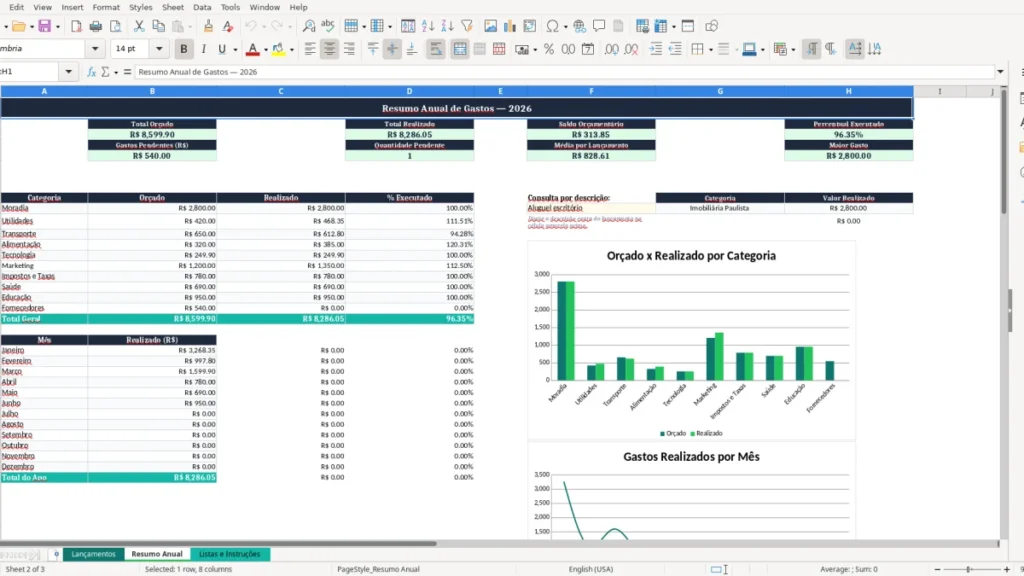Click column D header
This screenshot has height=576, width=1024.
409,91
